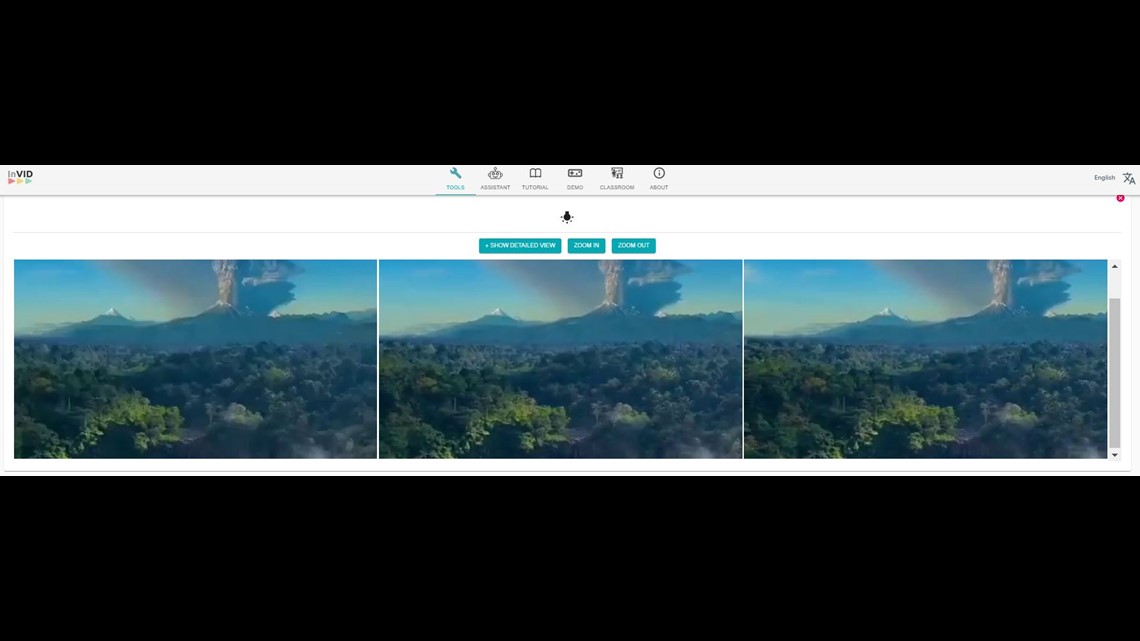Select the middle volcano keyframe thumbnail

[x=560, y=359]
